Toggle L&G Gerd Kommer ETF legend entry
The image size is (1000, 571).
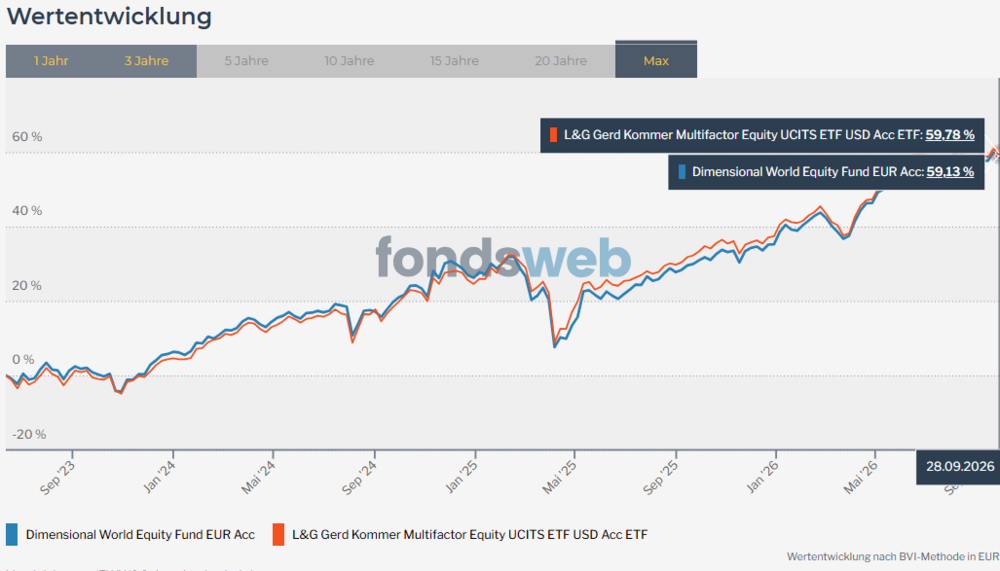coord(469,535)
